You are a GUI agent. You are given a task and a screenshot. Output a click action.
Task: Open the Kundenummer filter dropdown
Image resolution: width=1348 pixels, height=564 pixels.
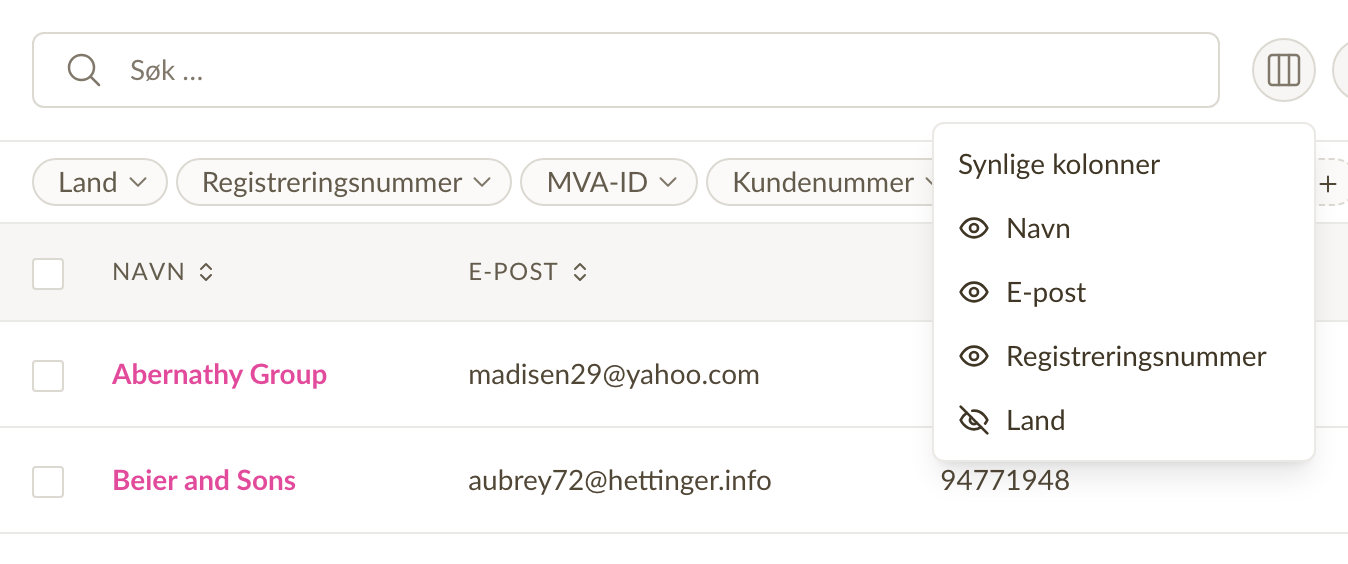(822, 183)
